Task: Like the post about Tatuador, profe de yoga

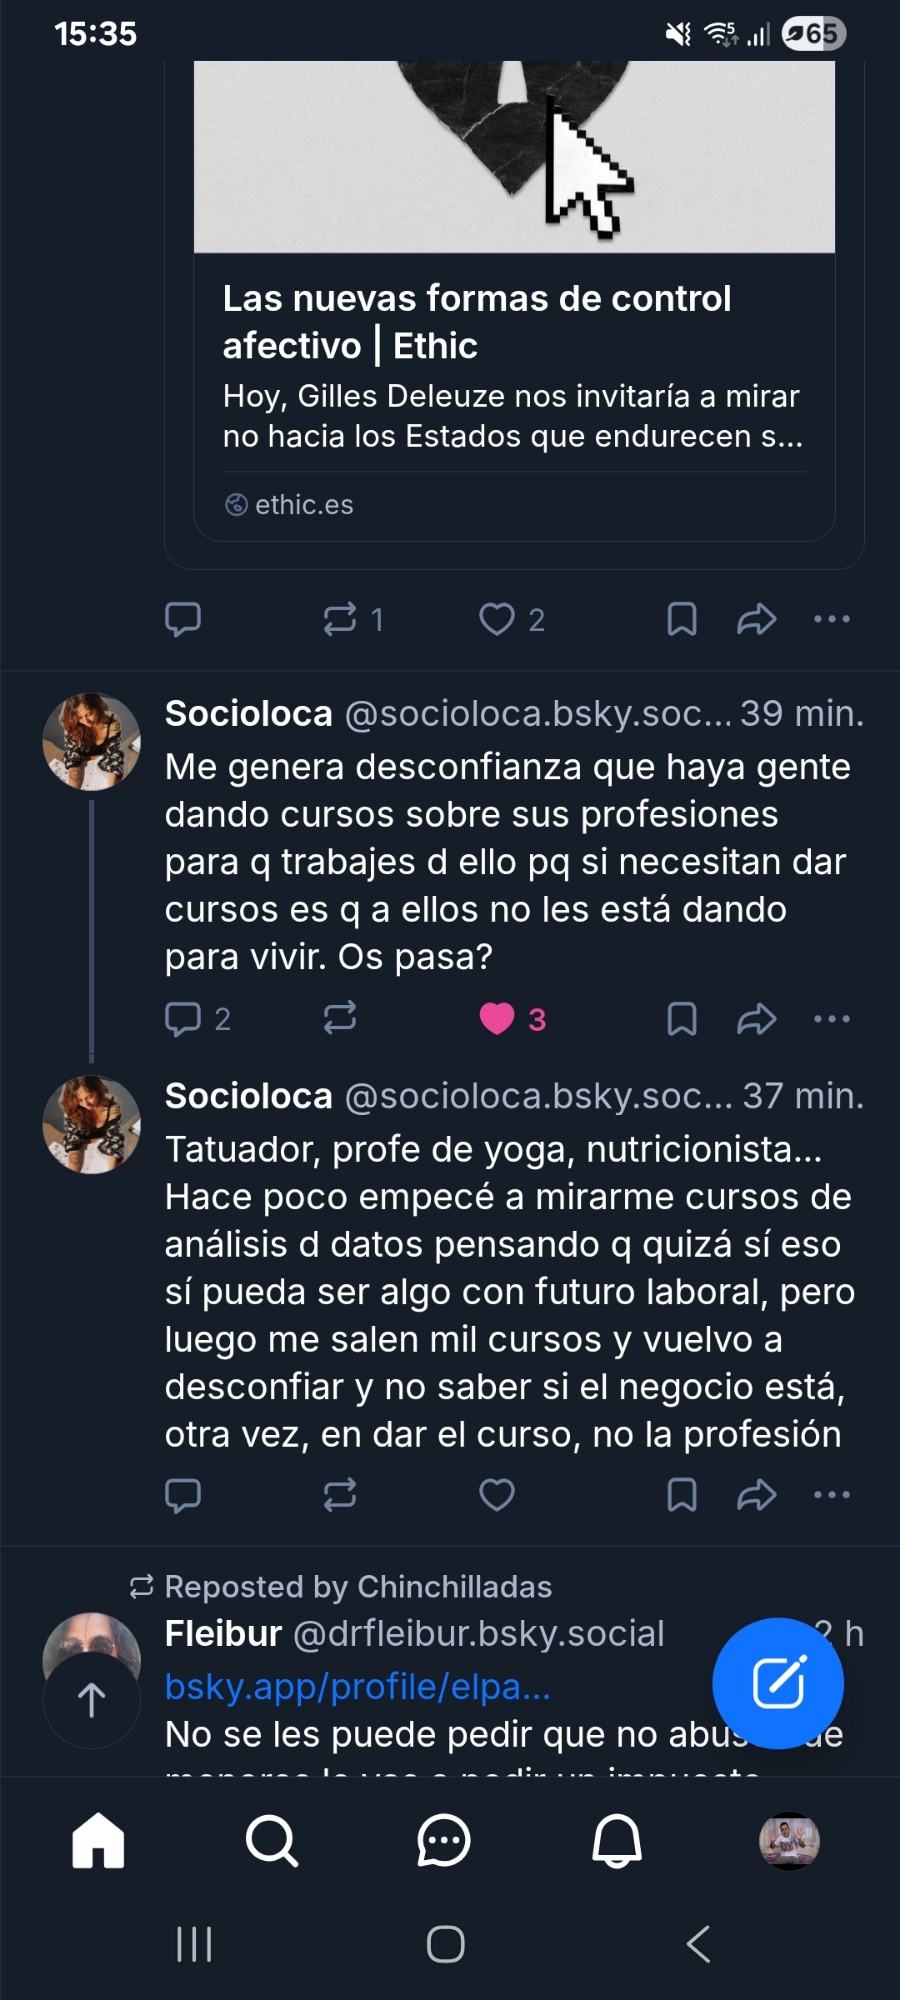Action: [x=497, y=1495]
